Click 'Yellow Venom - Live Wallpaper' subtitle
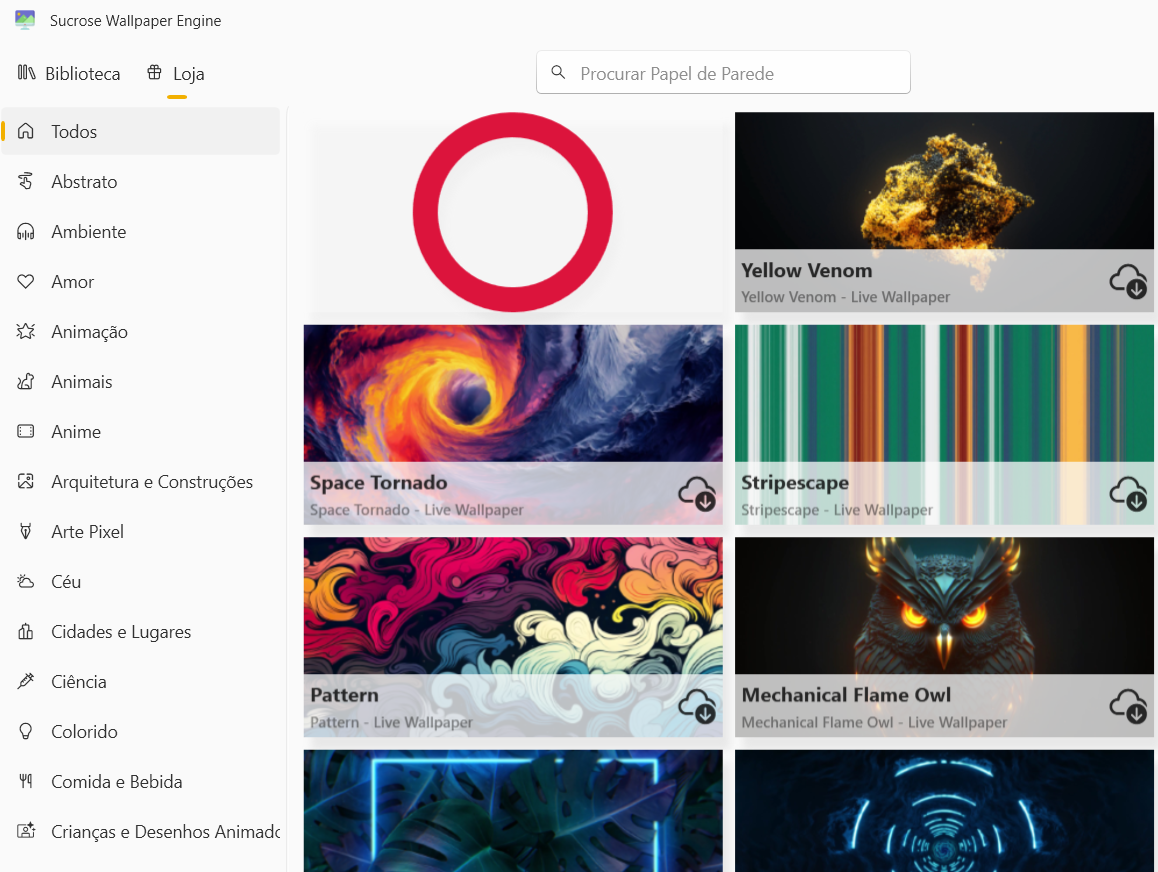This screenshot has width=1158, height=872. click(846, 297)
